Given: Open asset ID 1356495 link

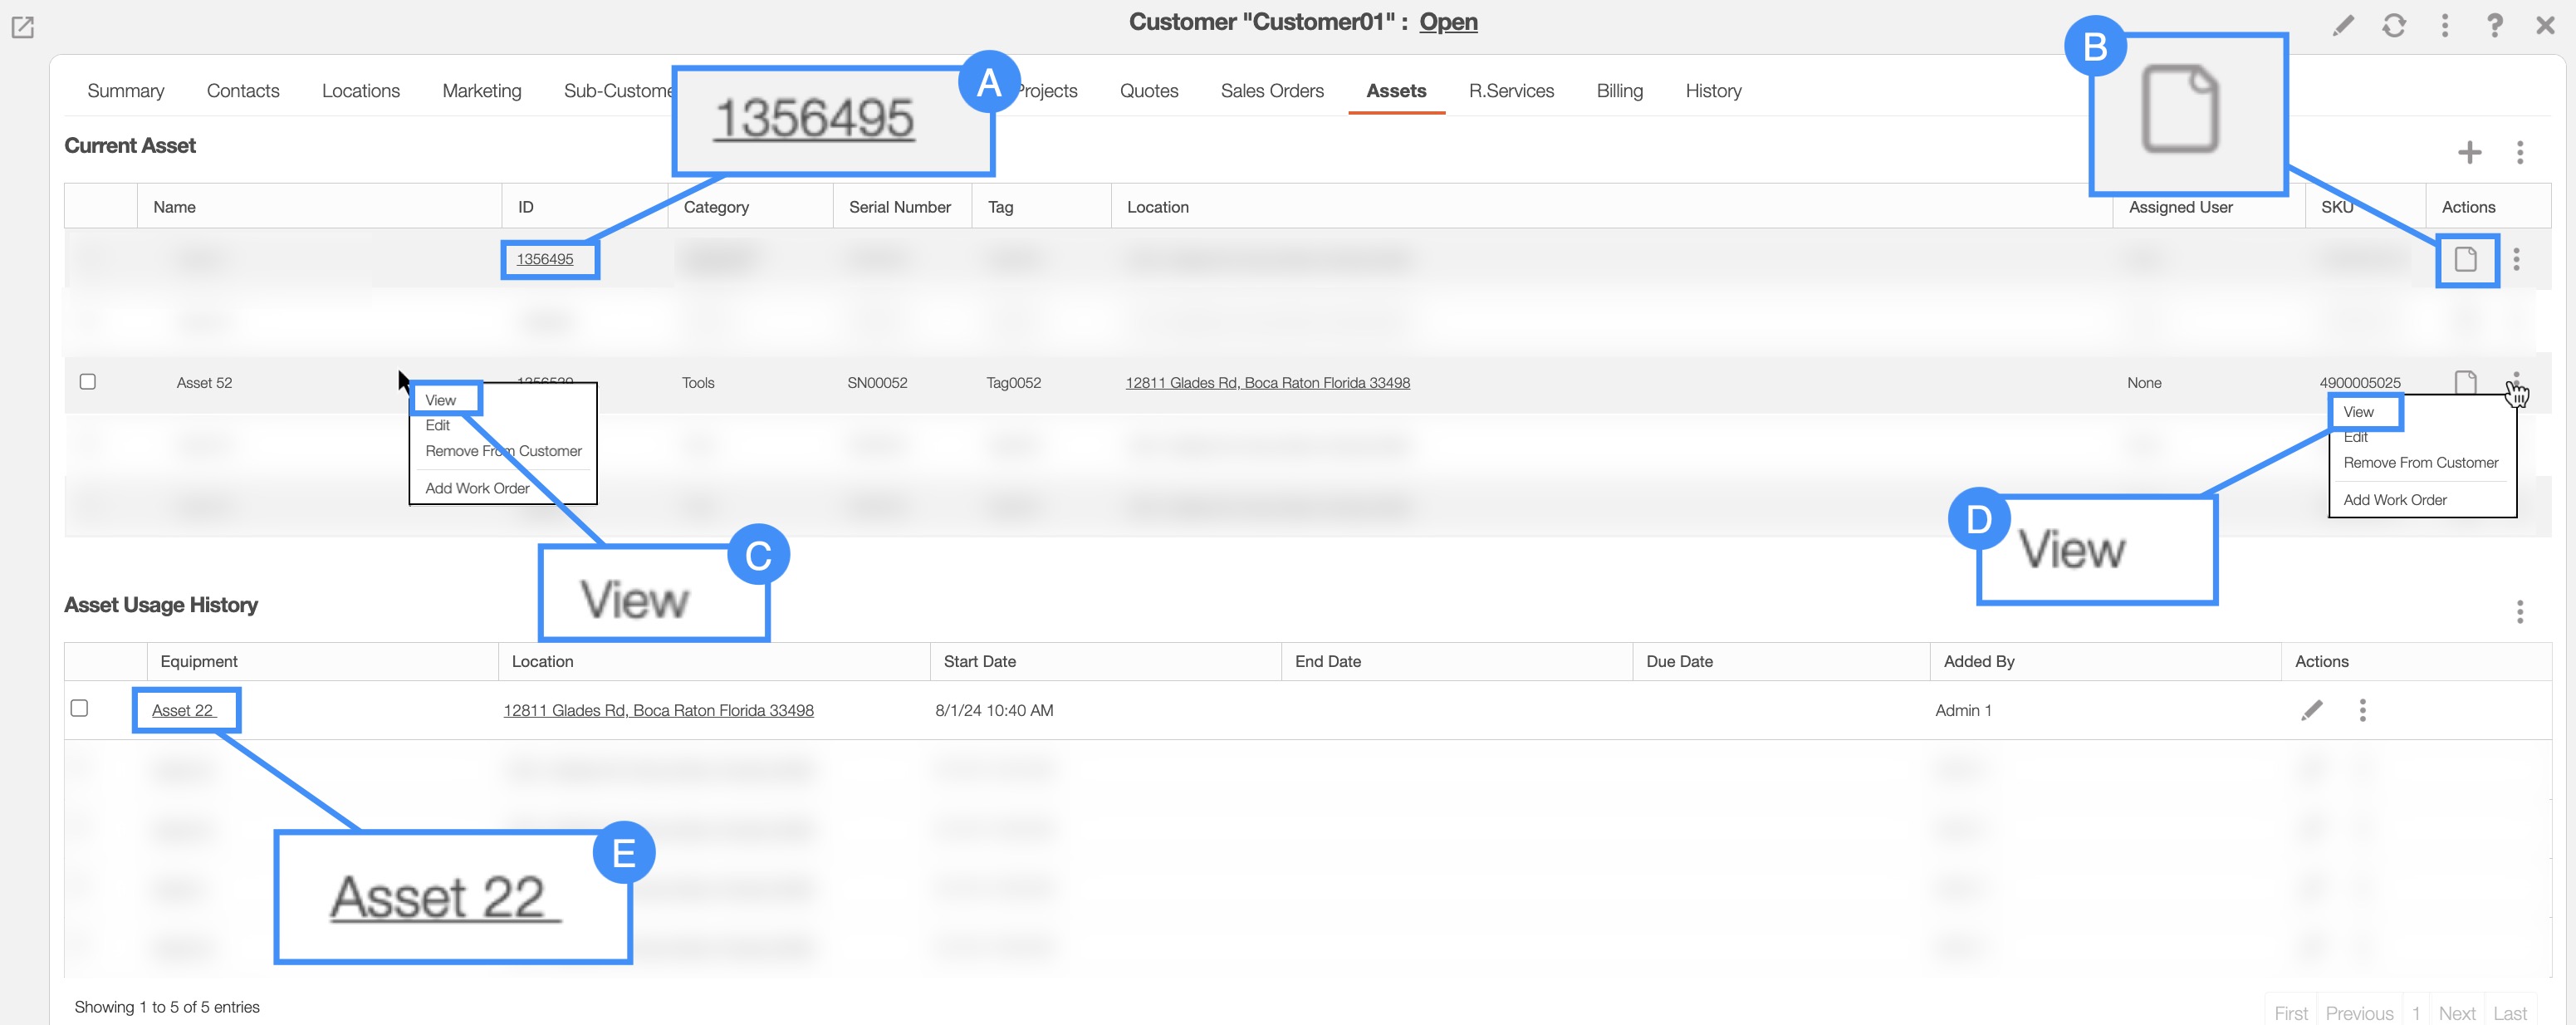Looking at the screenshot, I should click(x=545, y=259).
